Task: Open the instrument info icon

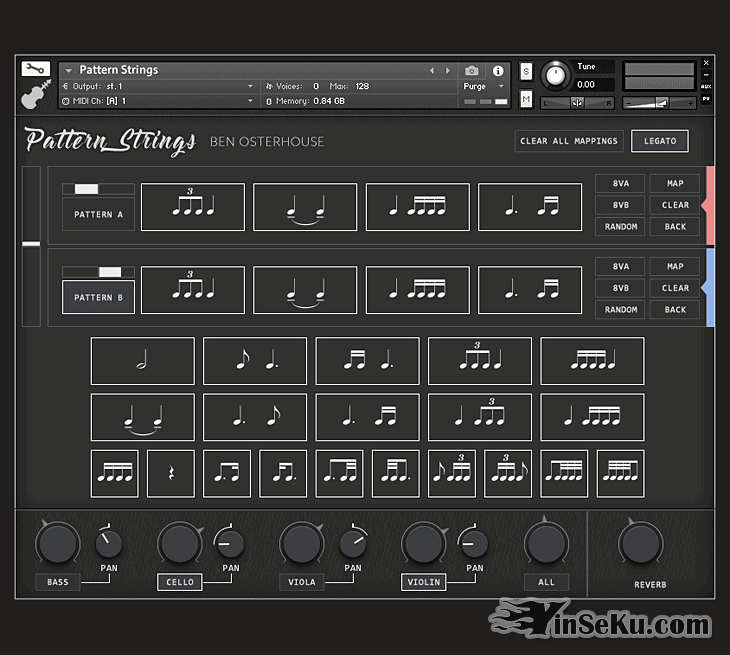Action: [x=498, y=71]
